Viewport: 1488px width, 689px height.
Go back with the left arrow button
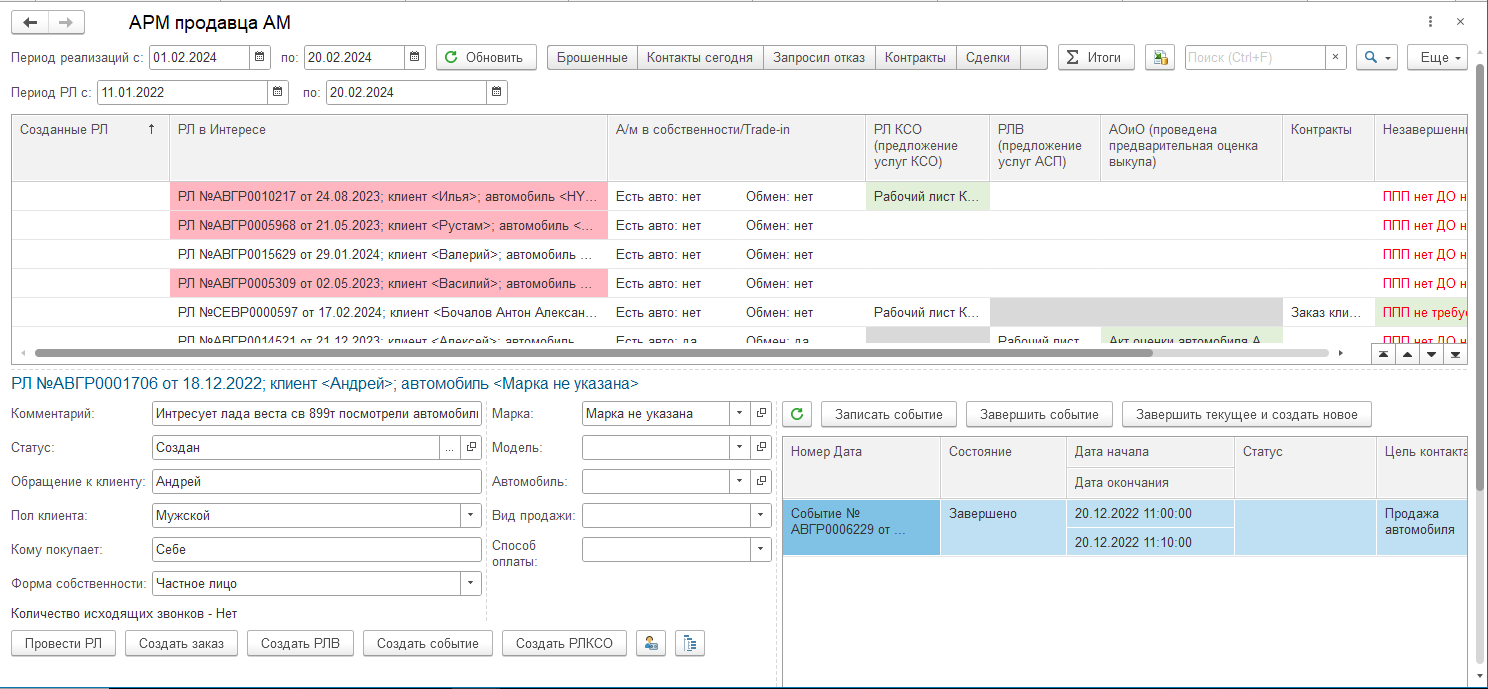tap(30, 22)
